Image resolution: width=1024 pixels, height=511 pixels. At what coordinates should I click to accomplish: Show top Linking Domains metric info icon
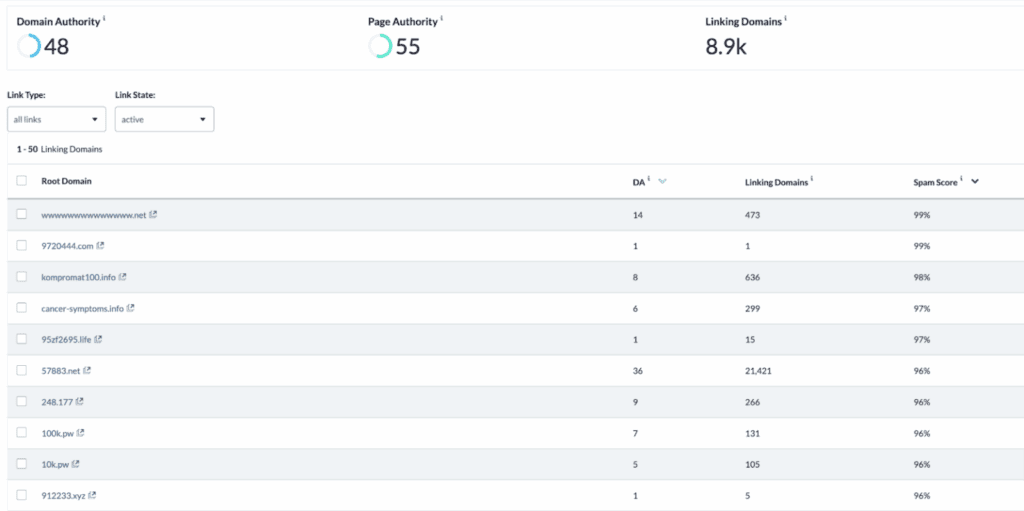785,19
